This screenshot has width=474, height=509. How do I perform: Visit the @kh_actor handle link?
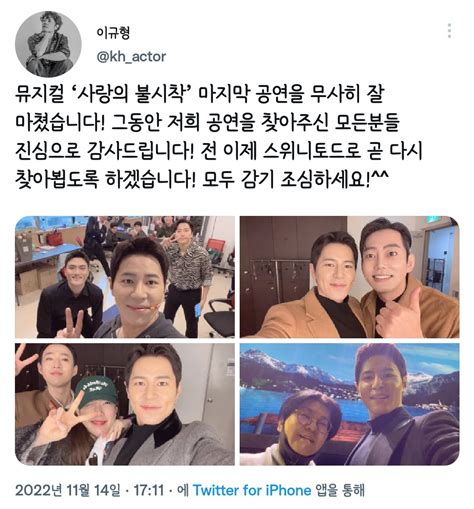[x=131, y=57]
